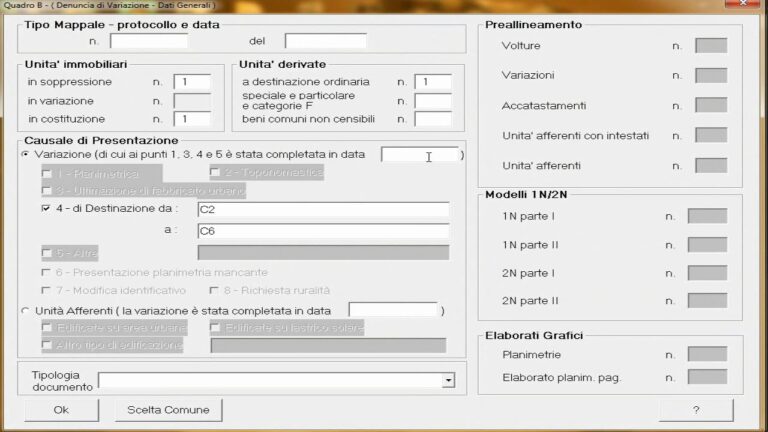The image size is (768, 432).
Task: Check the 1 - Planimetrica checkbox
Action: pos(47,173)
